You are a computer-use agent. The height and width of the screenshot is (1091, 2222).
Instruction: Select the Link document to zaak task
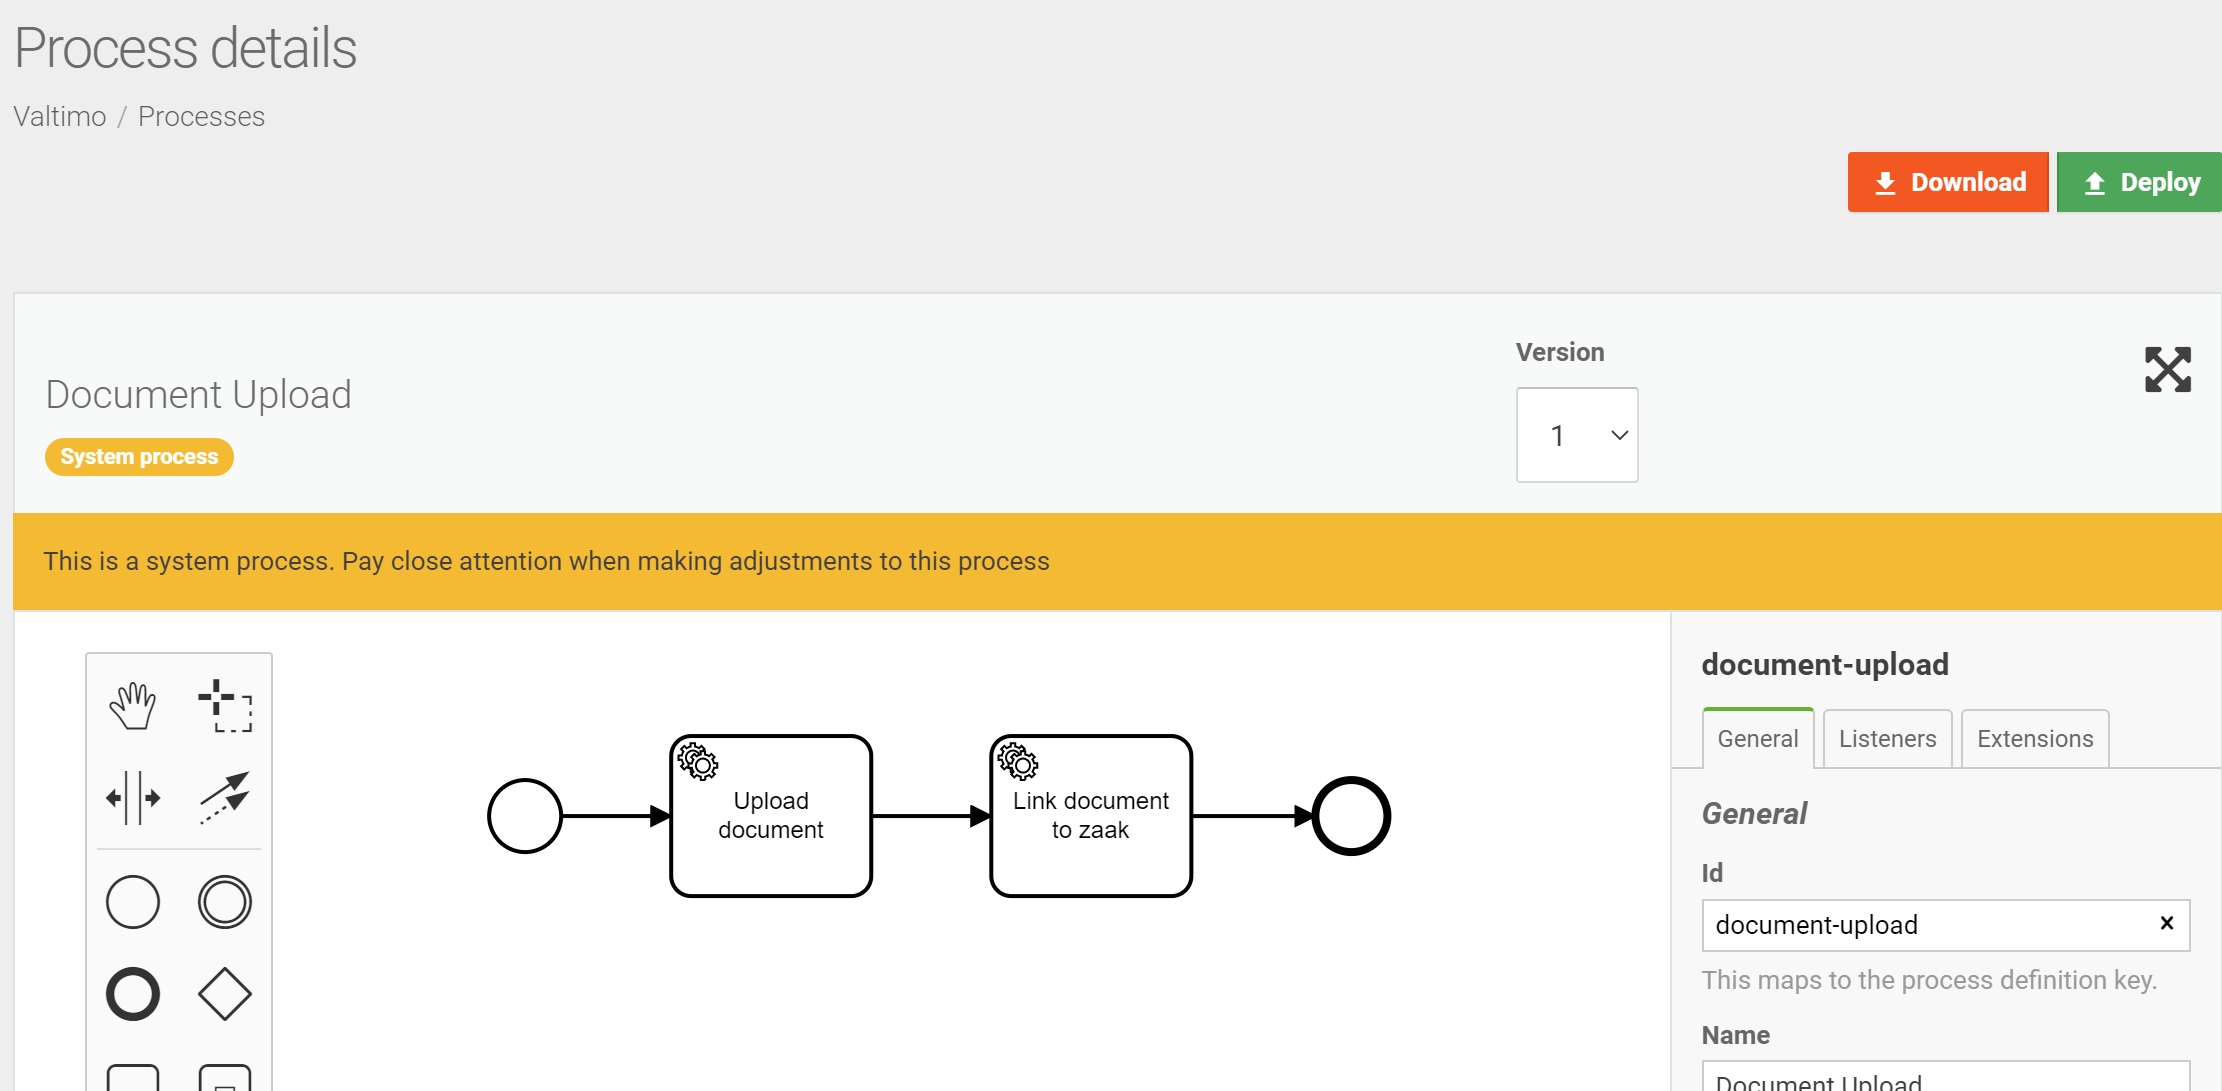(x=1090, y=816)
